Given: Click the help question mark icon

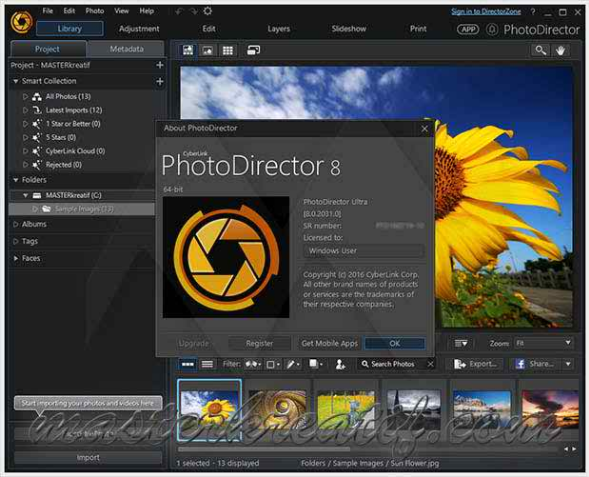Looking at the screenshot, I should click(533, 12).
